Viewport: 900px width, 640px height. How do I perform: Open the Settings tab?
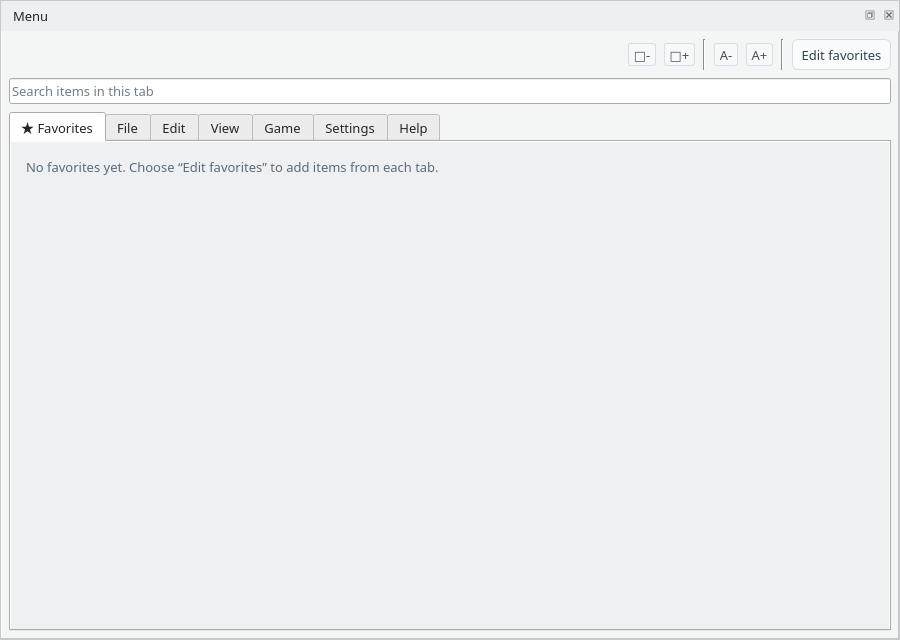(350, 128)
